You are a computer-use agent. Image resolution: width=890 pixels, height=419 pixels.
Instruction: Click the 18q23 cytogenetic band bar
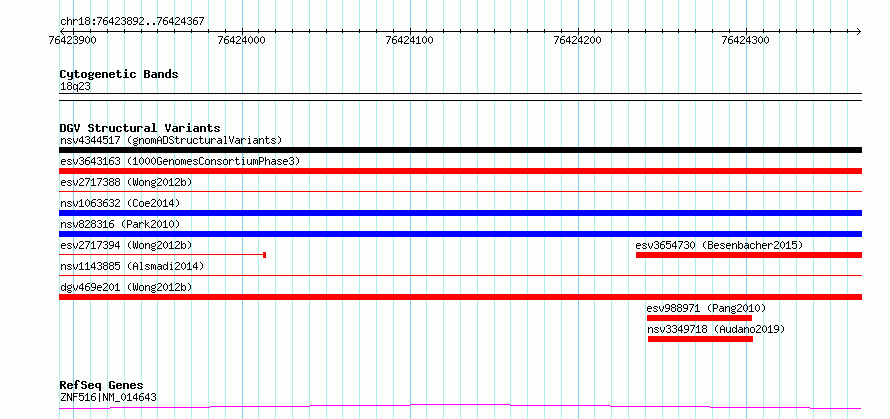tap(460, 97)
